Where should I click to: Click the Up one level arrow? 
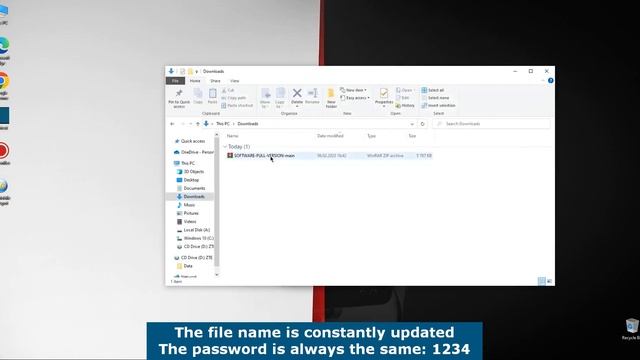pyautogui.click(x=198, y=124)
